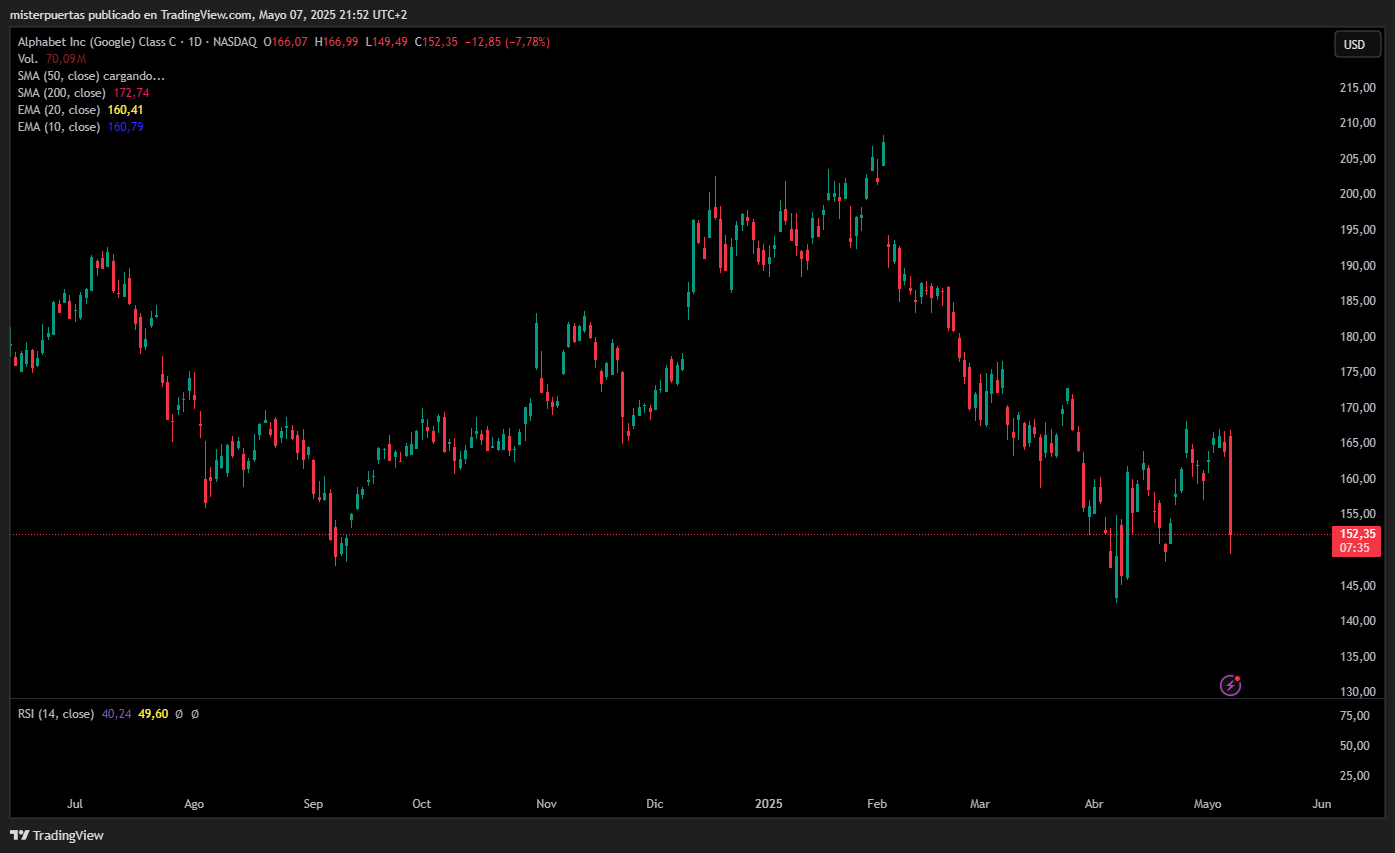Viewport: 1395px width, 853px height.
Task: Click the countdown timer 07:35
Action: (x=1355, y=548)
